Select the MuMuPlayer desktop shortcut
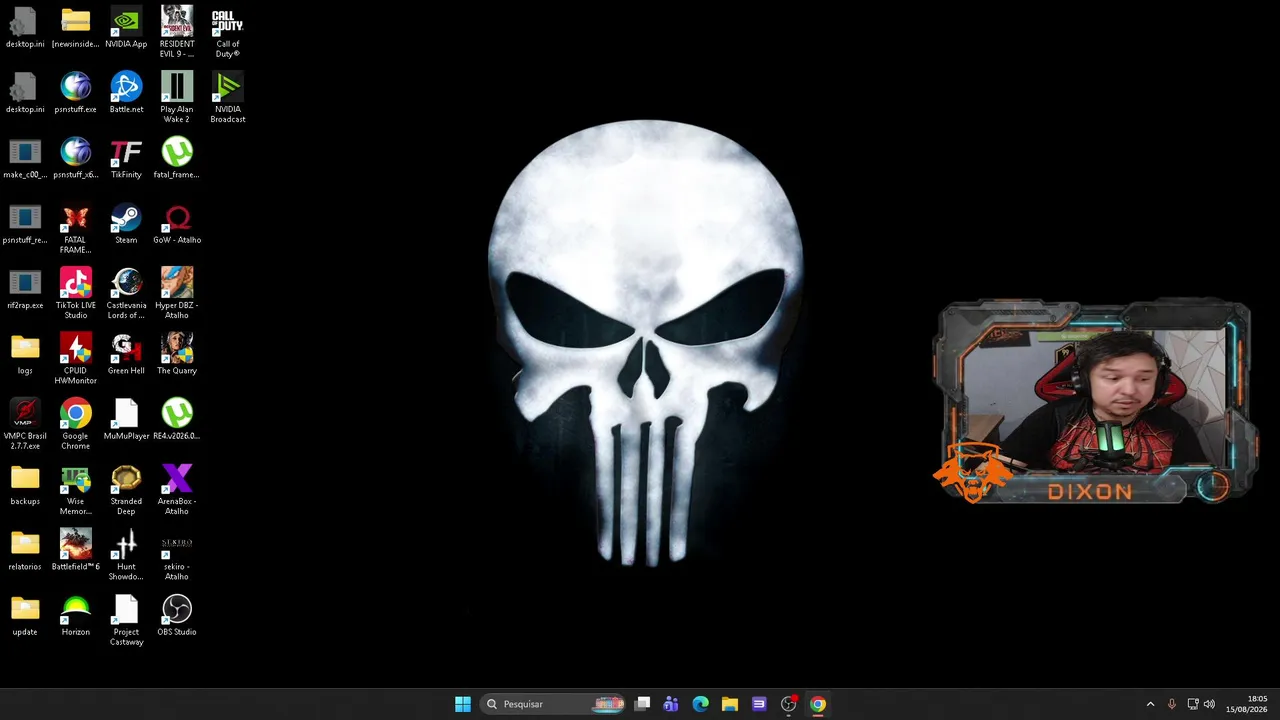This screenshot has width=1280, height=720. [x=126, y=420]
